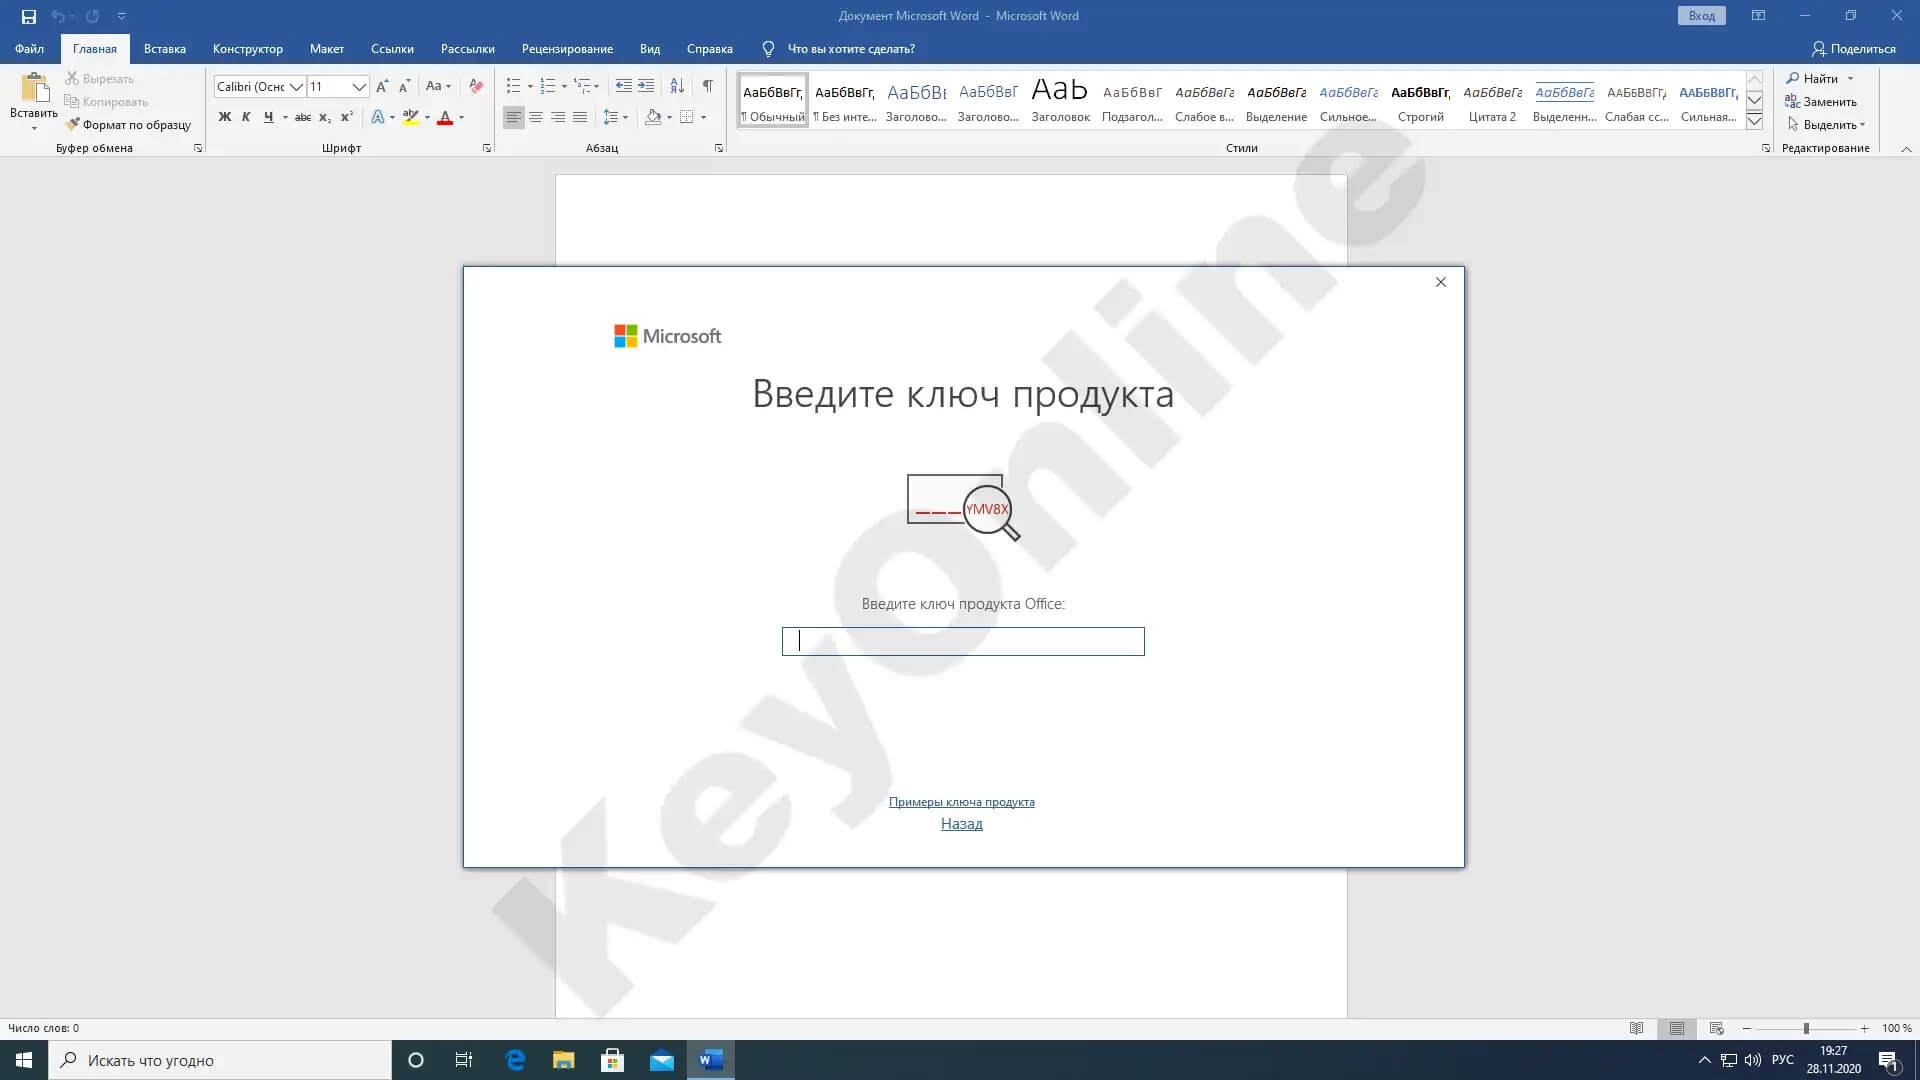Decrease font size with A-down icon
This screenshot has height=1080, width=1920.
coord(404,87)
